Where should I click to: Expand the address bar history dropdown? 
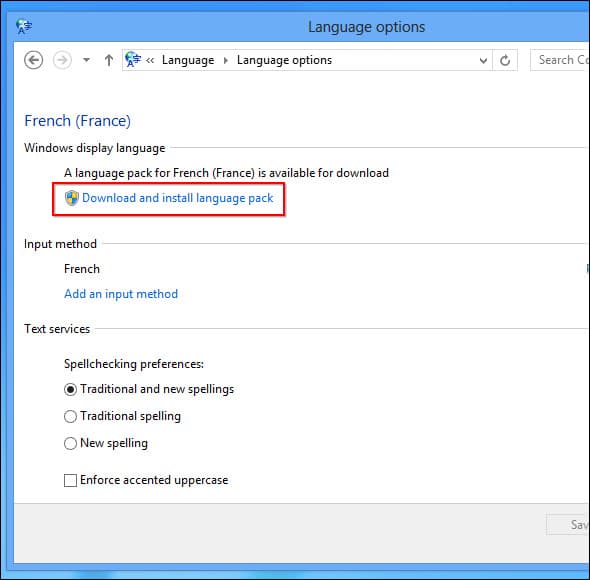(x=484, y=60)
